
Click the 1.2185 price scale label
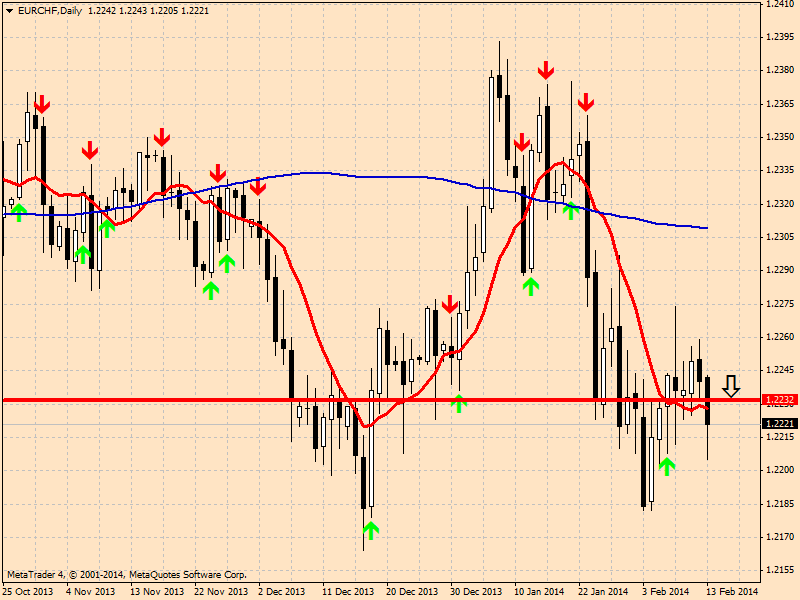coord(780,504)
